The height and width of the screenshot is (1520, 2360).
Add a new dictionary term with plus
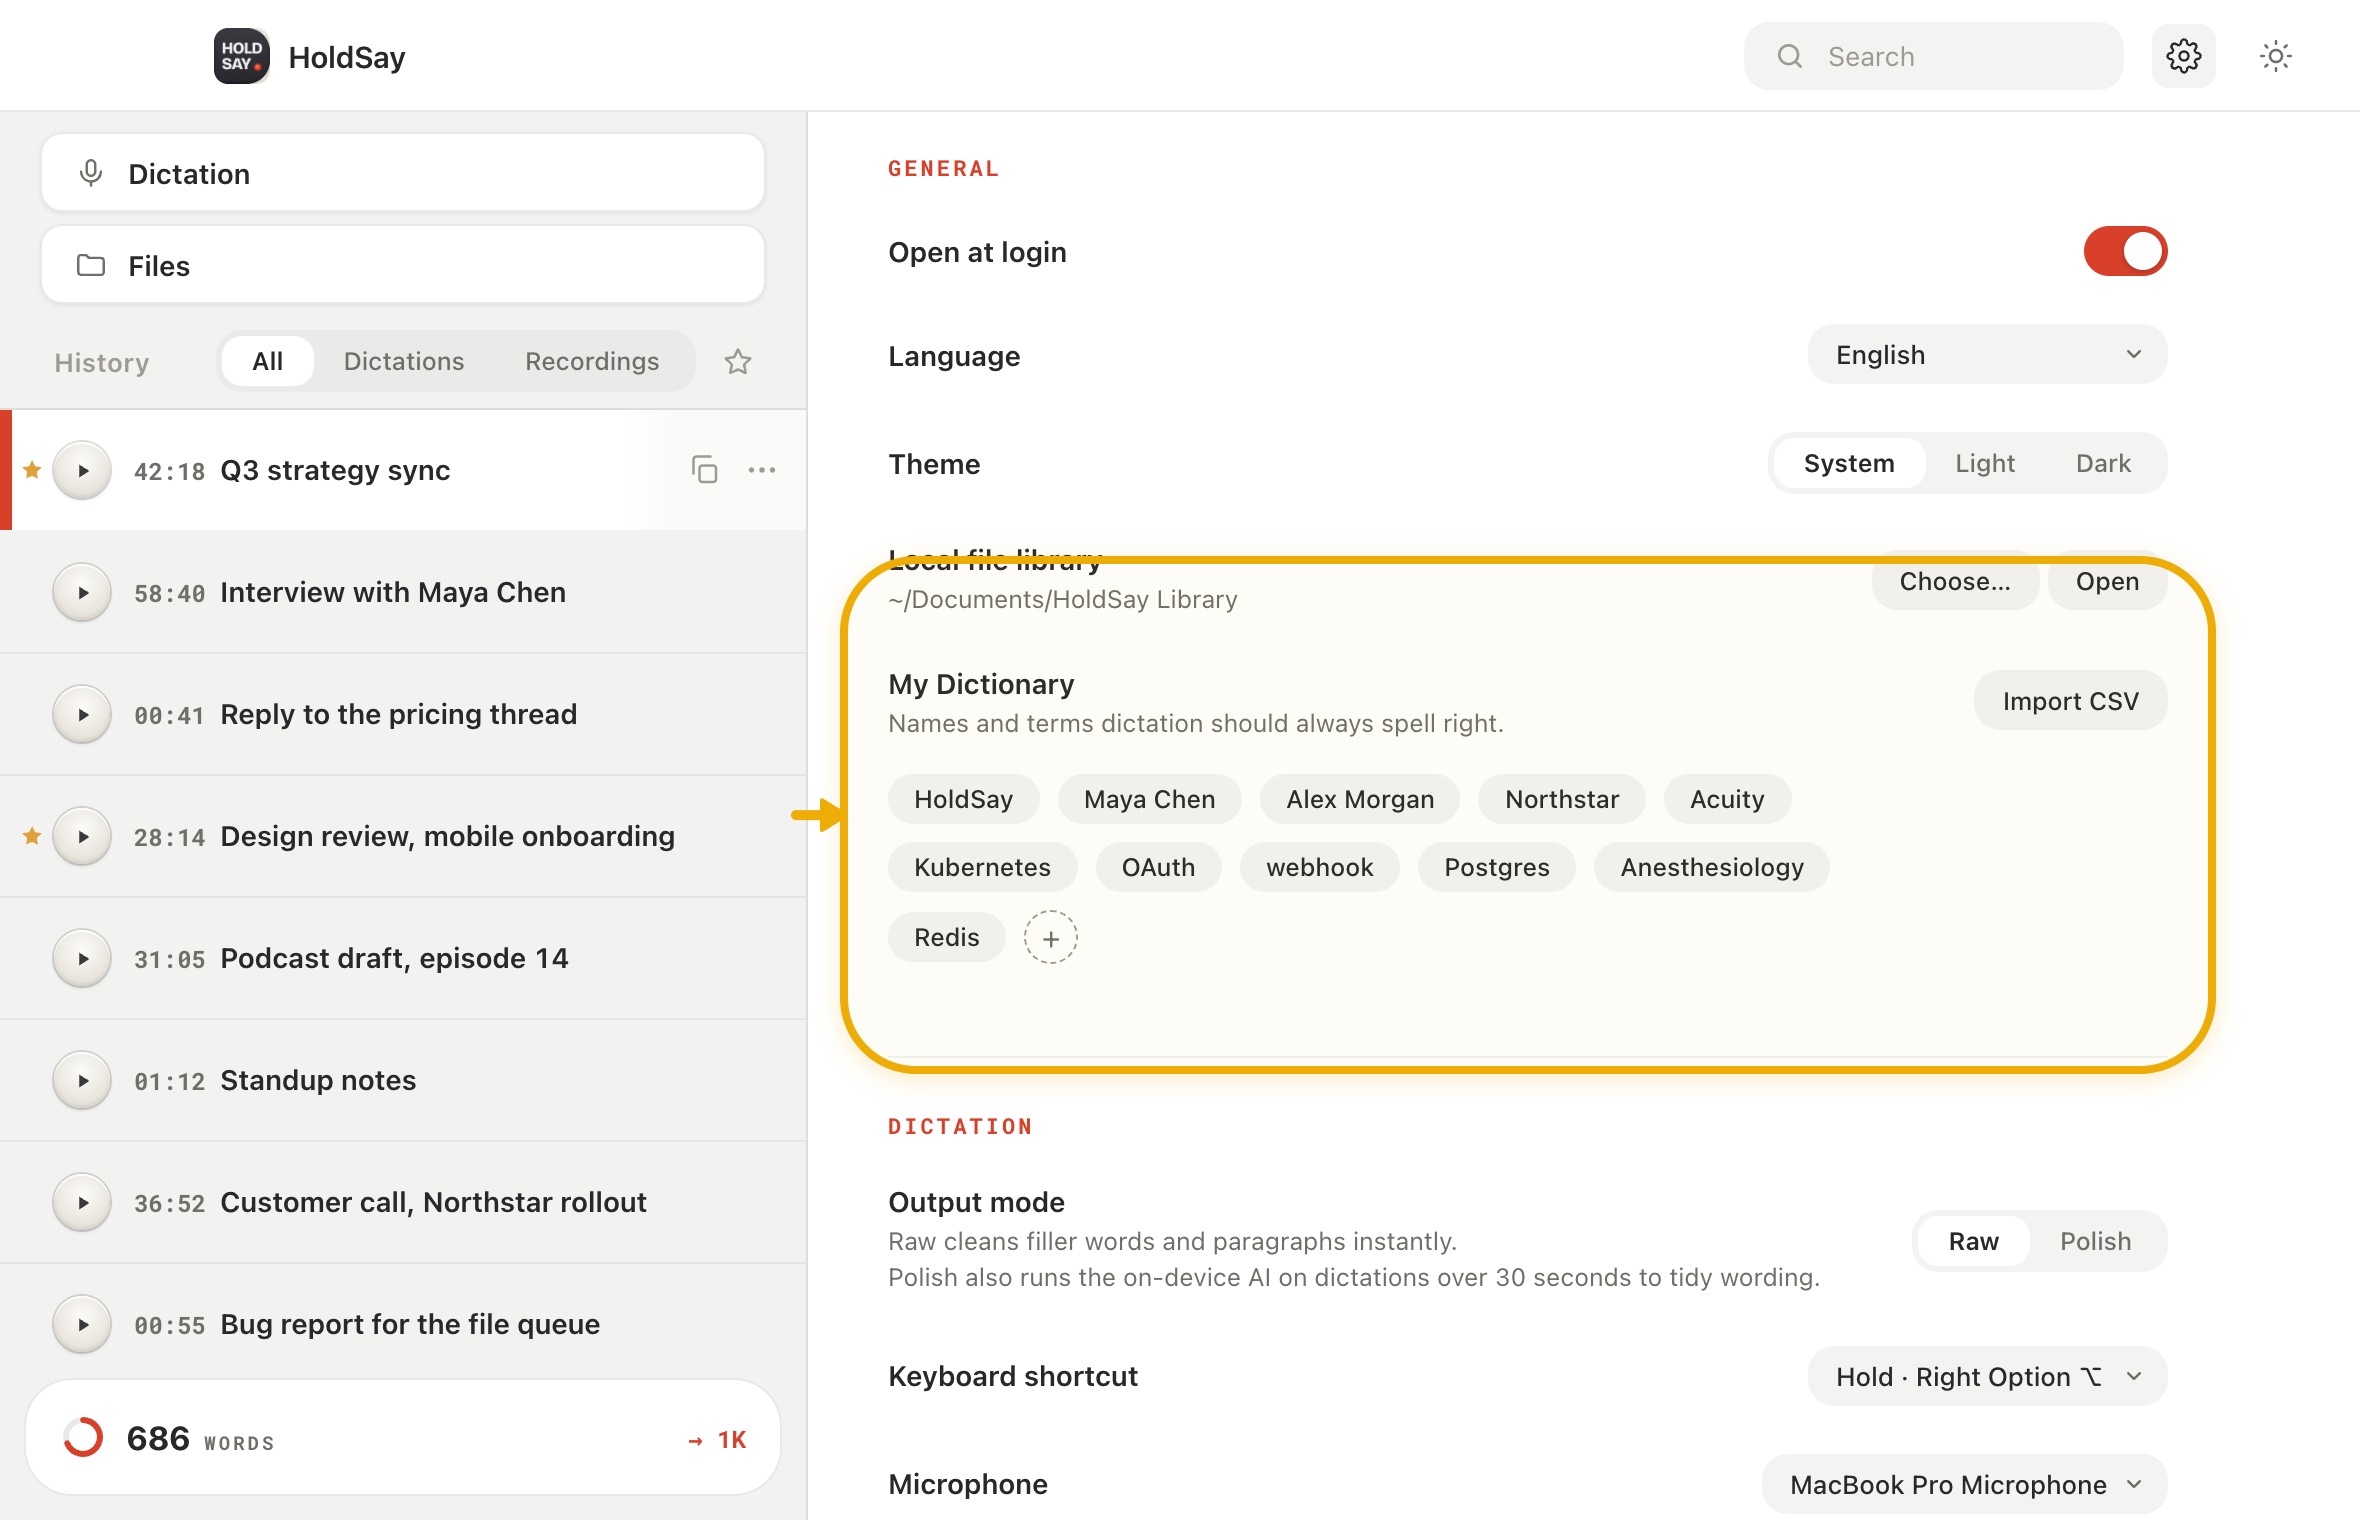click(1050, 938)
